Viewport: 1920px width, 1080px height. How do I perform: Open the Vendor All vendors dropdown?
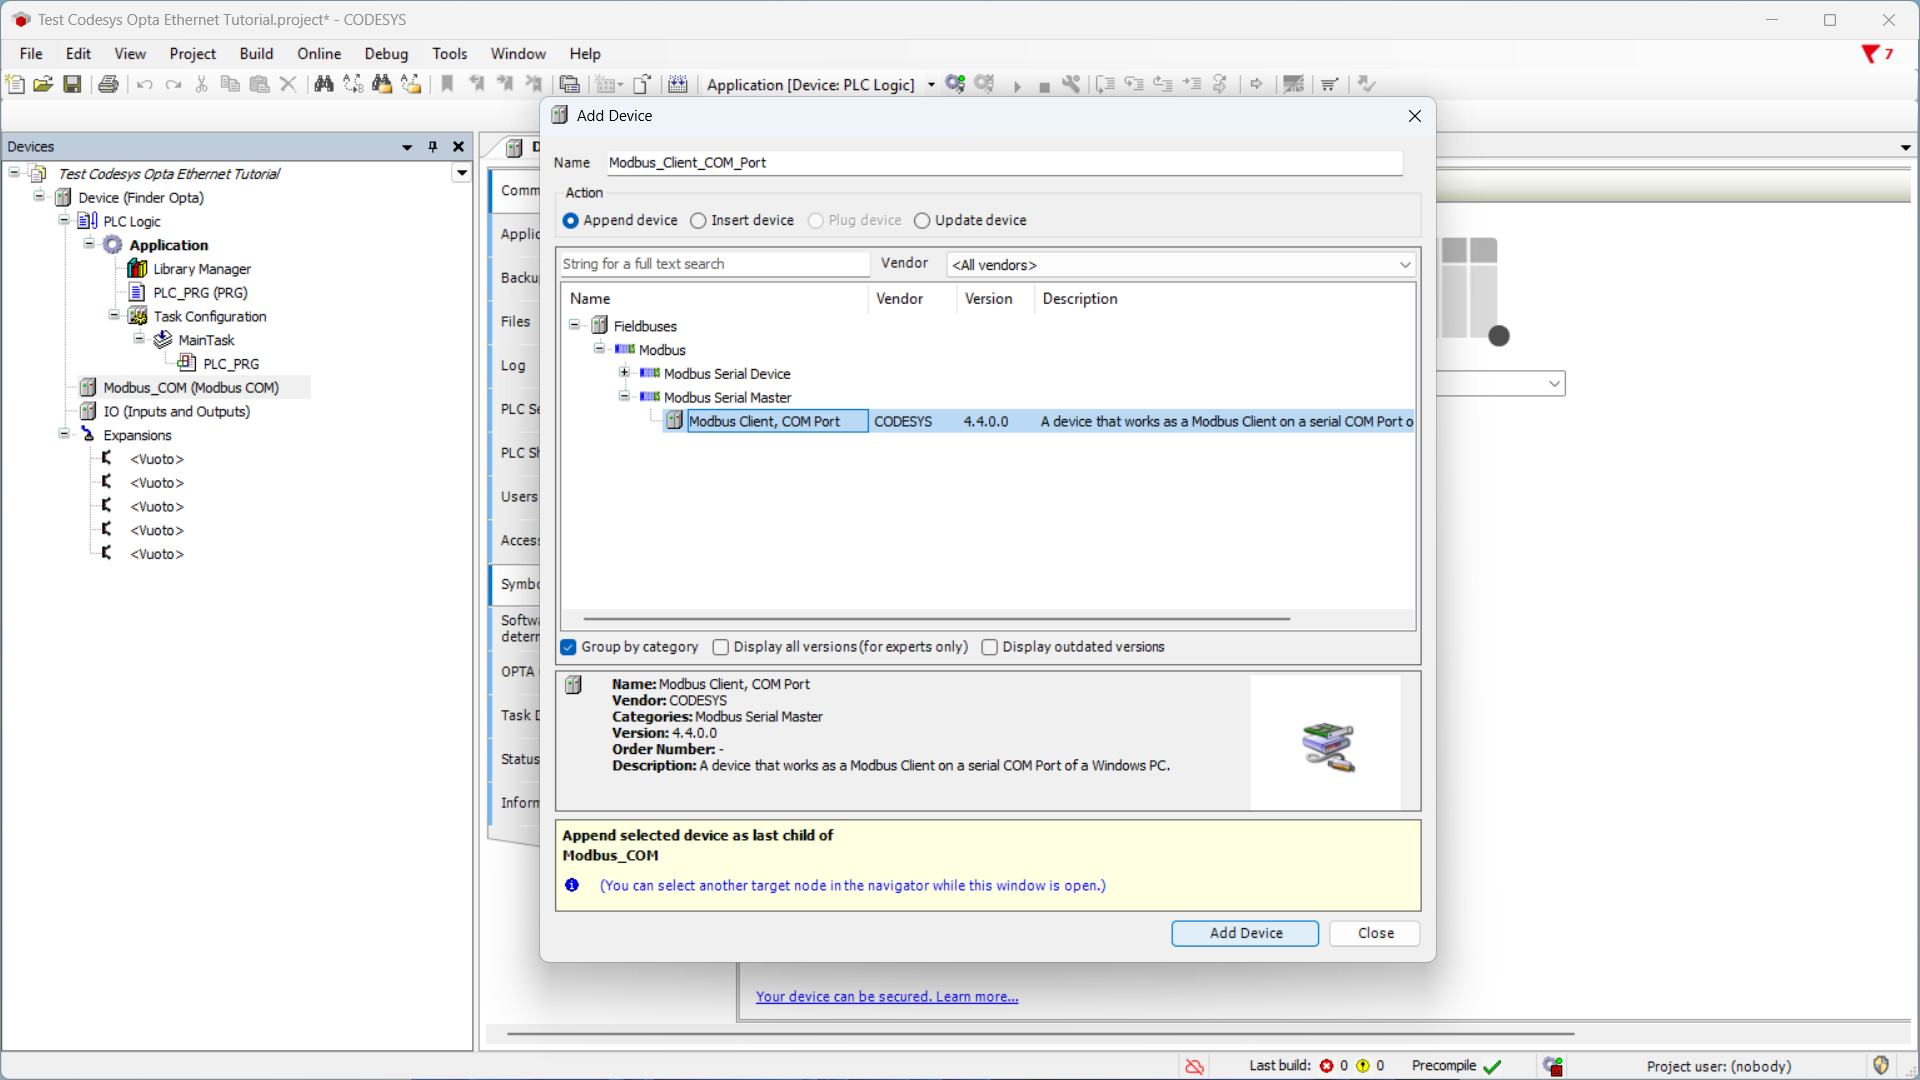1180,265
